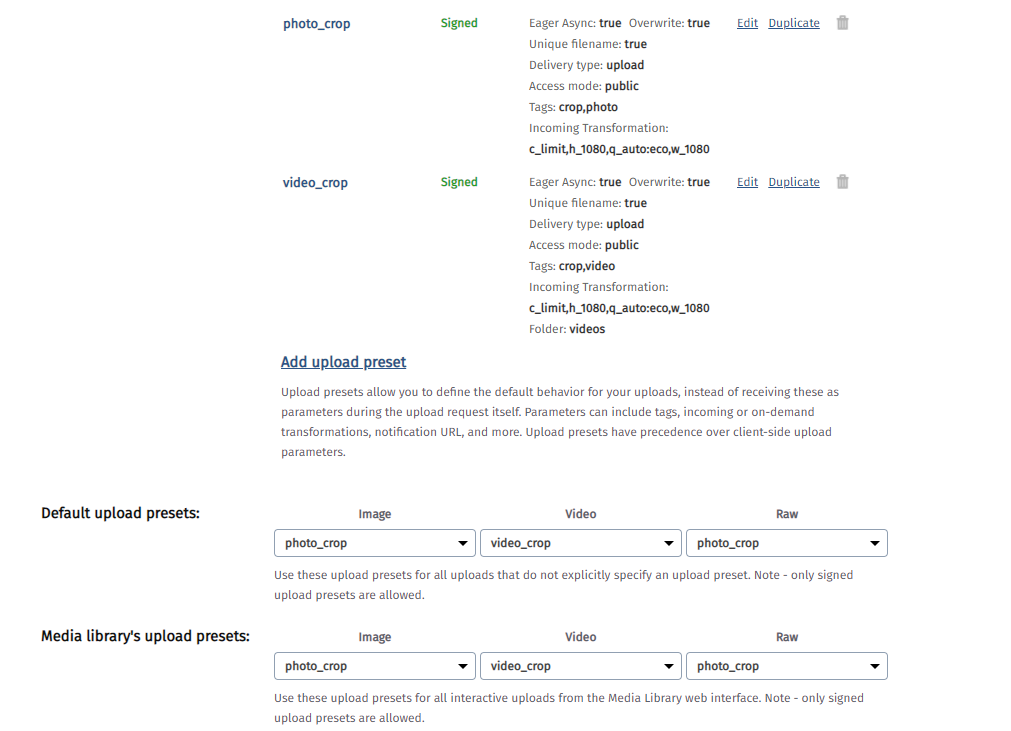Duplicate the photo_crop preset
The width and height of the screenshot is (1011, 731).
pos(793,23)
